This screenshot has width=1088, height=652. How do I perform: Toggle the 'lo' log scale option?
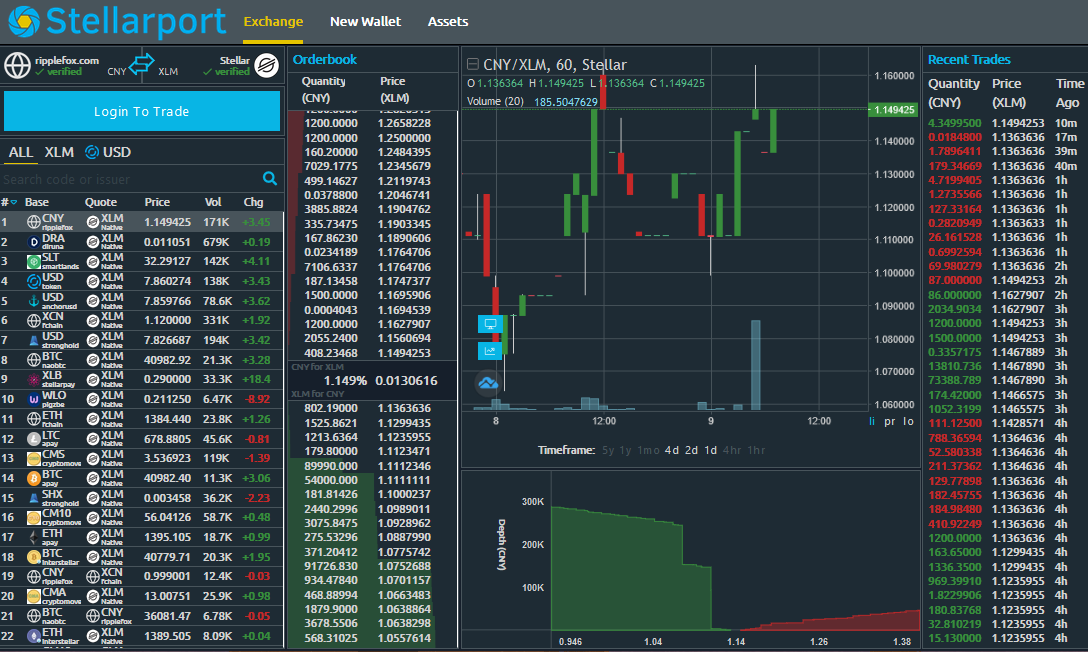pyautogui.click(x=908, y=422)
